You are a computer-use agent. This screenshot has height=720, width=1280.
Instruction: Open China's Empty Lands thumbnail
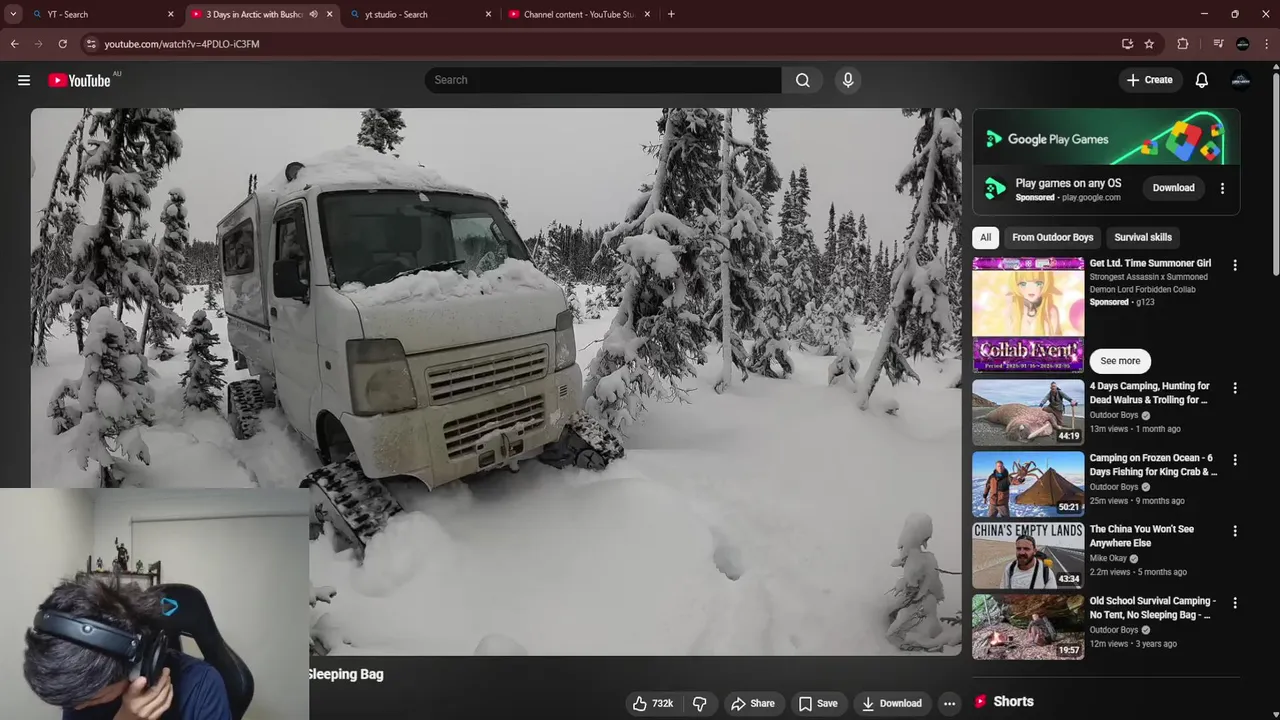pos(1028,555)
